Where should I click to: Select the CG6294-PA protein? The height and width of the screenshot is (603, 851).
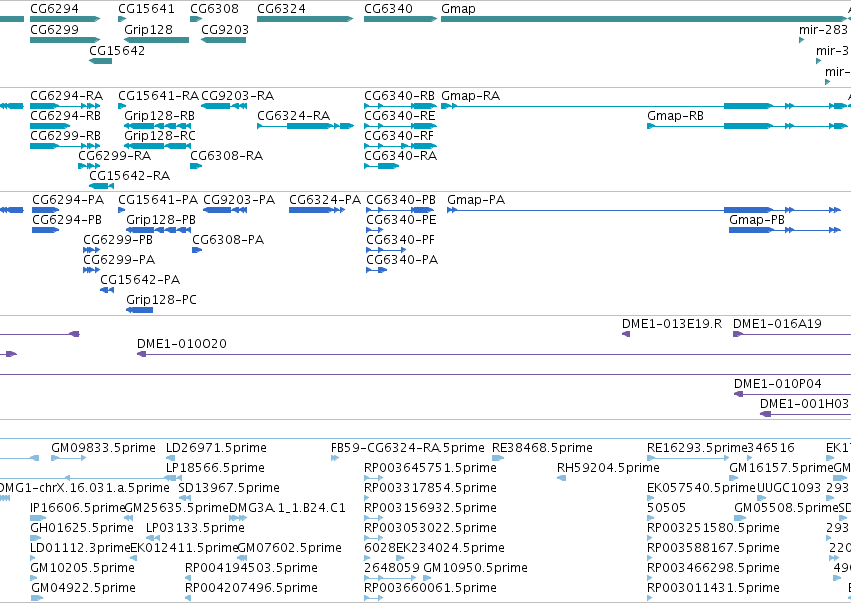(x=46, y=210)
